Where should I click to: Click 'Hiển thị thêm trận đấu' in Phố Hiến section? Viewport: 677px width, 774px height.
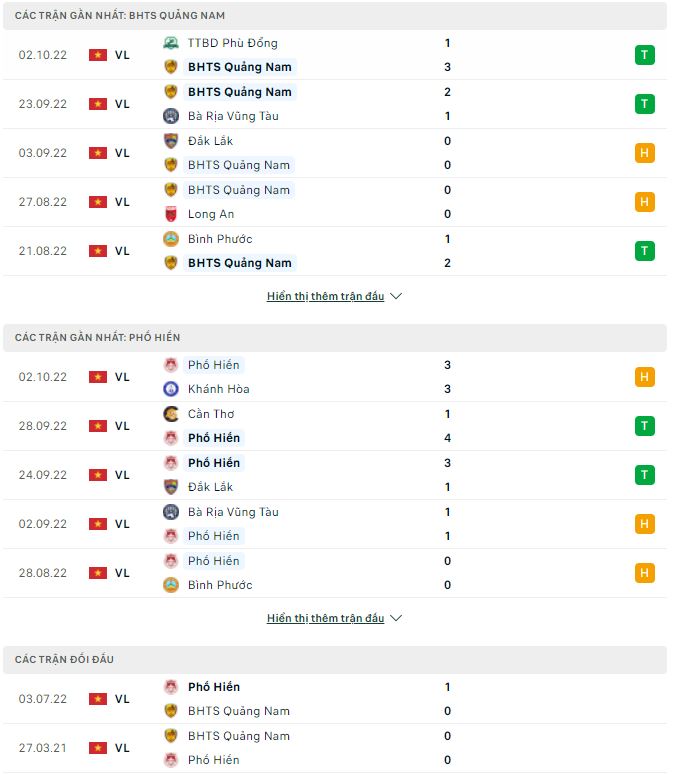tap(325, 619)
